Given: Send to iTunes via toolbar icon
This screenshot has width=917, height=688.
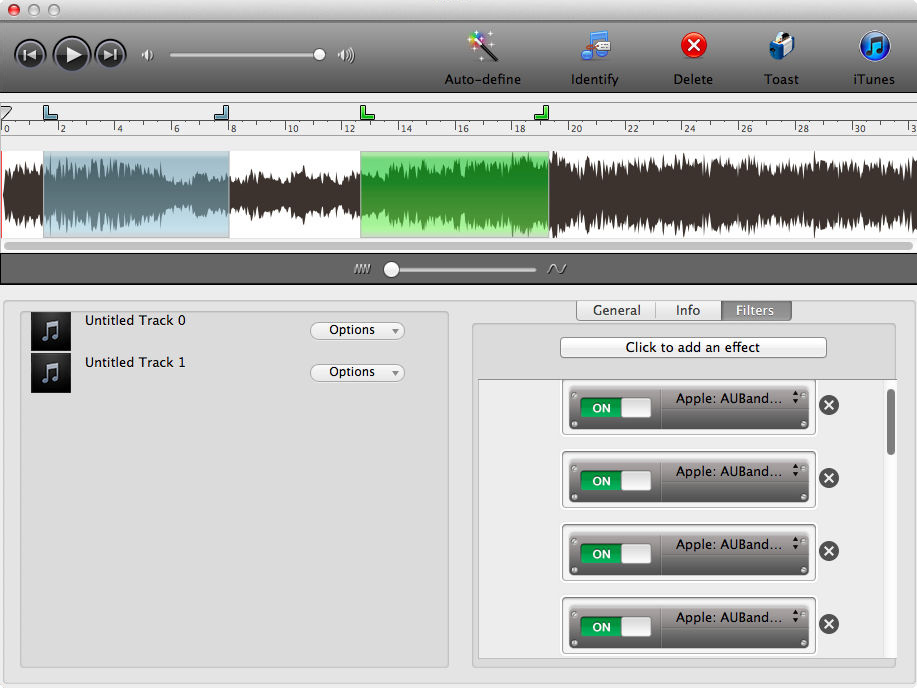Looking at the screenshot, I should 874,47.
